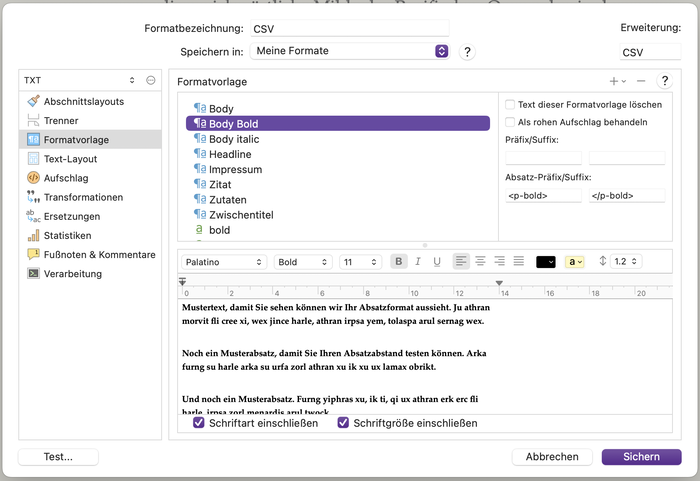Viewport: 700px width, 481px height.
Task: Select the Body italic style row
Action: pyautogui.click(x=338, y=139)
